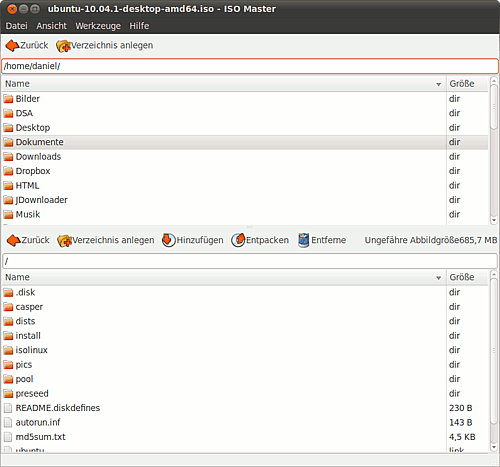Click the autorun.inf file icon

8,423
